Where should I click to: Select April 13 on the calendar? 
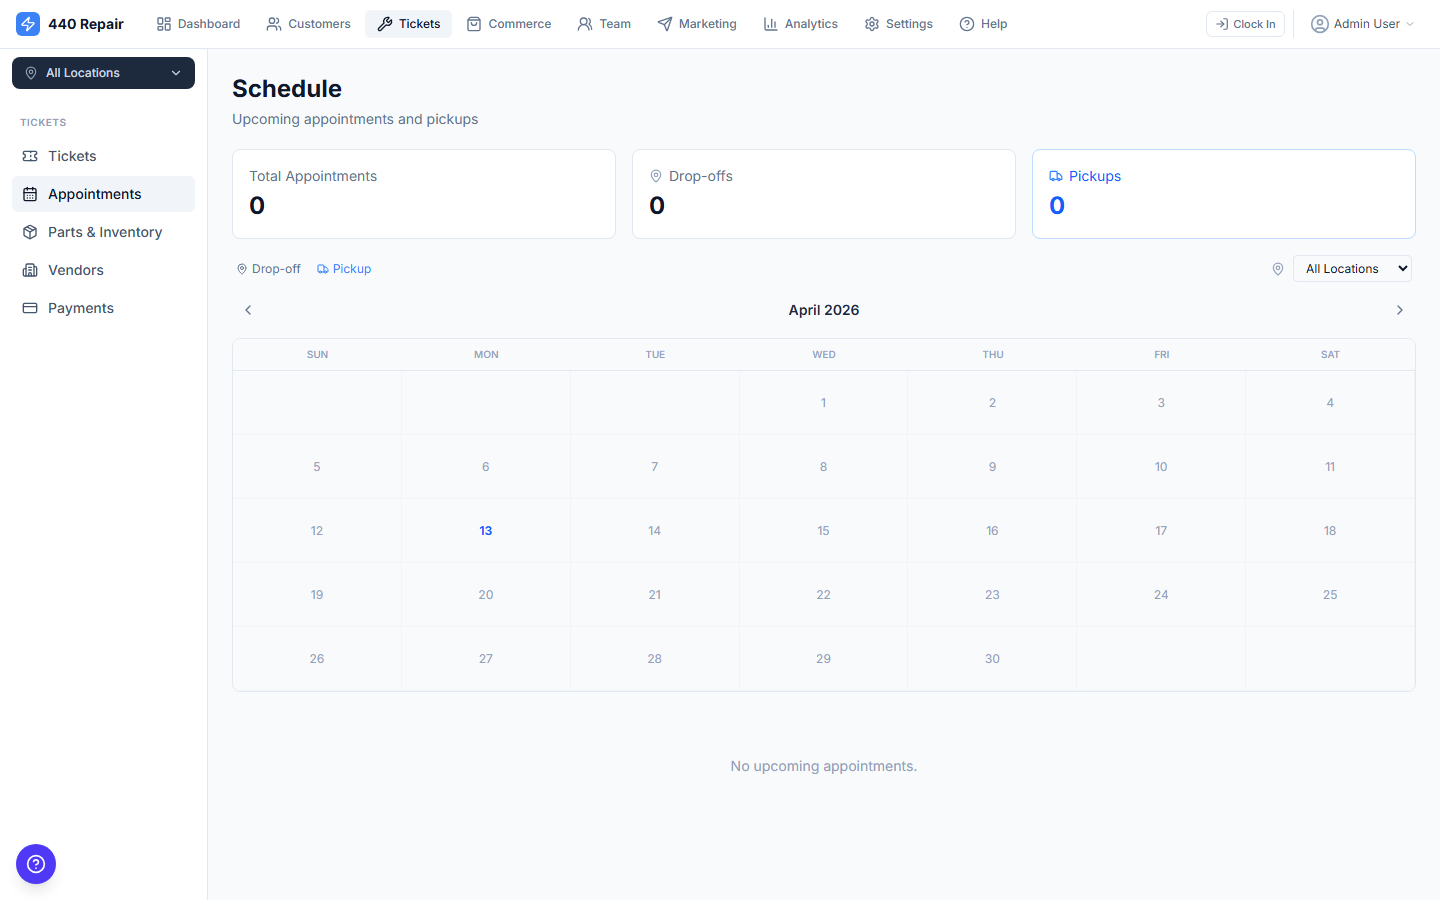486,530
